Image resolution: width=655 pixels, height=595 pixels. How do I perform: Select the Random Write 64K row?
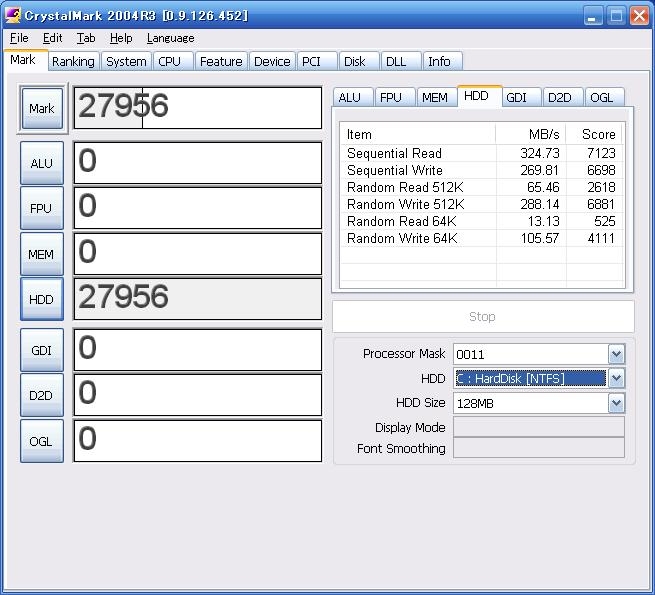click(482, 238)
